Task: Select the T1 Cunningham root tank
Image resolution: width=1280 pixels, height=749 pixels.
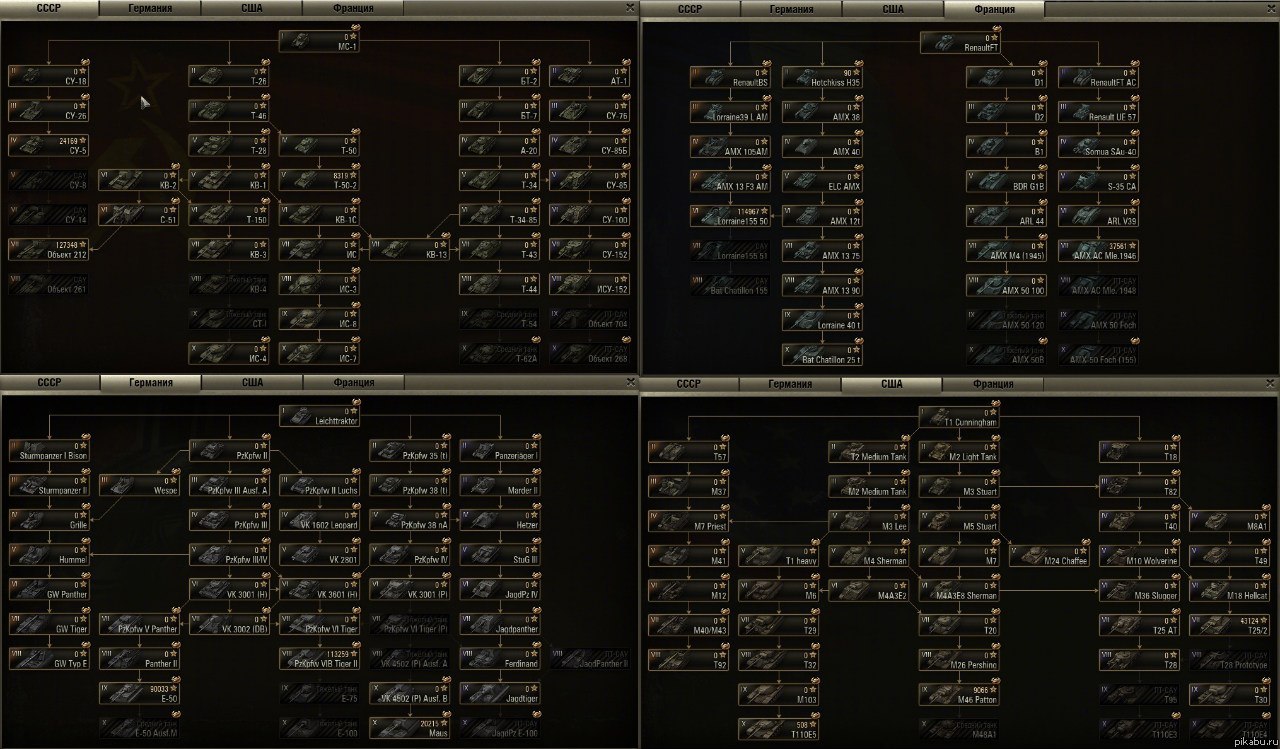Action: point(959,416)
